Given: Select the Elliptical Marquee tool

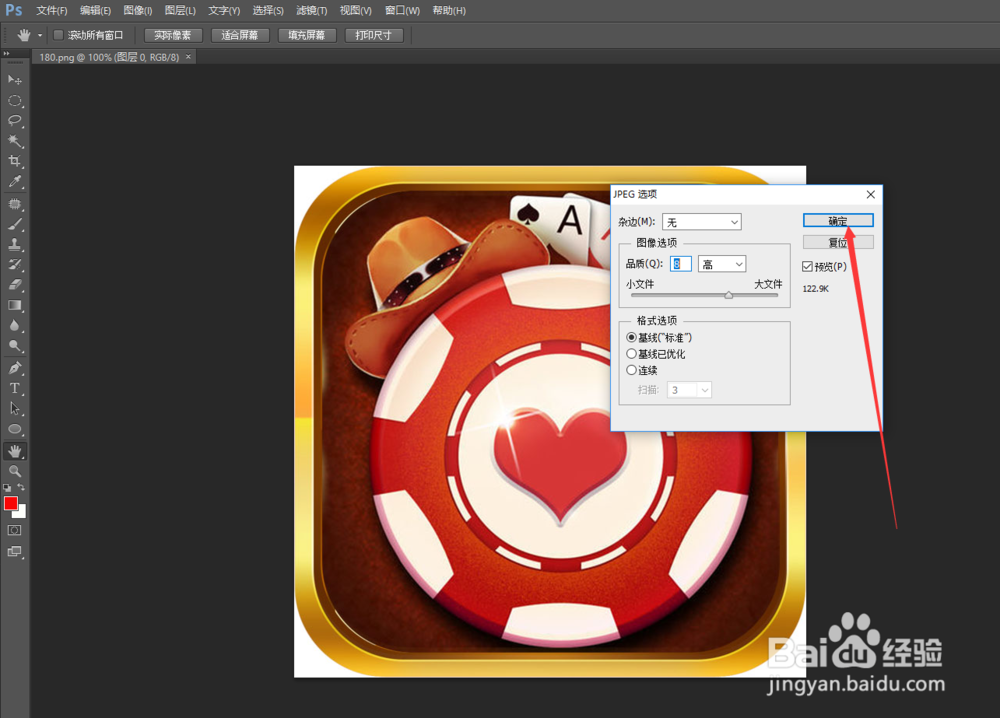Looking at the screenshot, I should [15, 101].
